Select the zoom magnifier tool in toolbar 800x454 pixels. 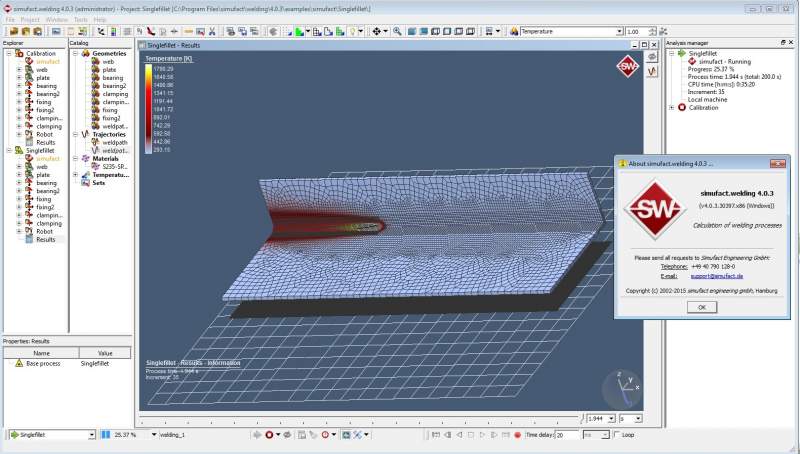(x=397, y=32)
